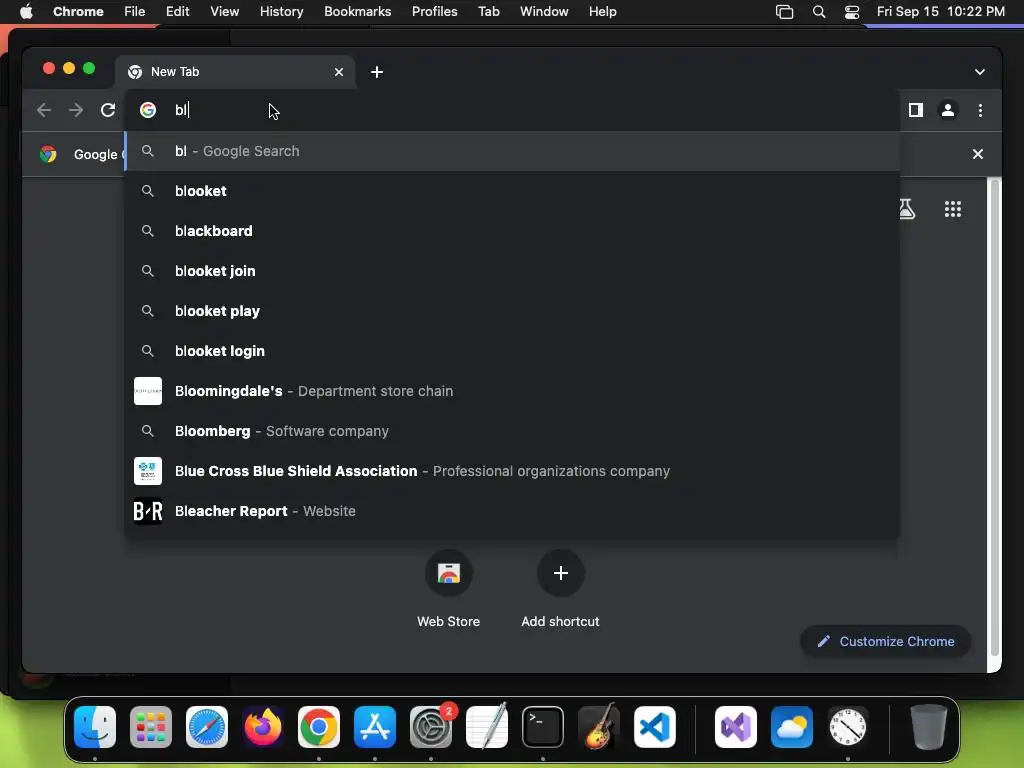Image resolution: width=1024 pixels, height=768 pixels.
Task: Reload the page with refresh icon
Action: pyautogui.click(x=108, y=110)
